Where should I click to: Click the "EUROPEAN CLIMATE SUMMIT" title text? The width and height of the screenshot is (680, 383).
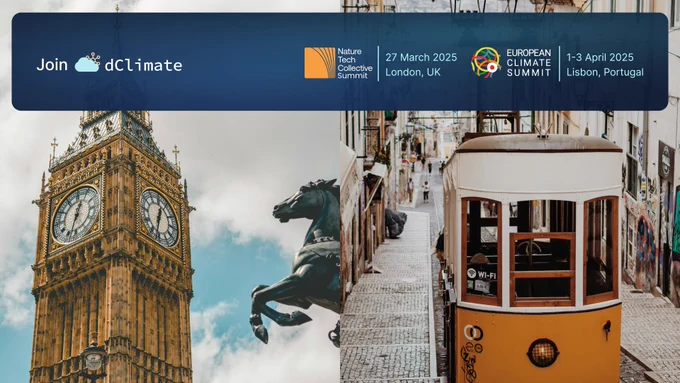[529, 63]
